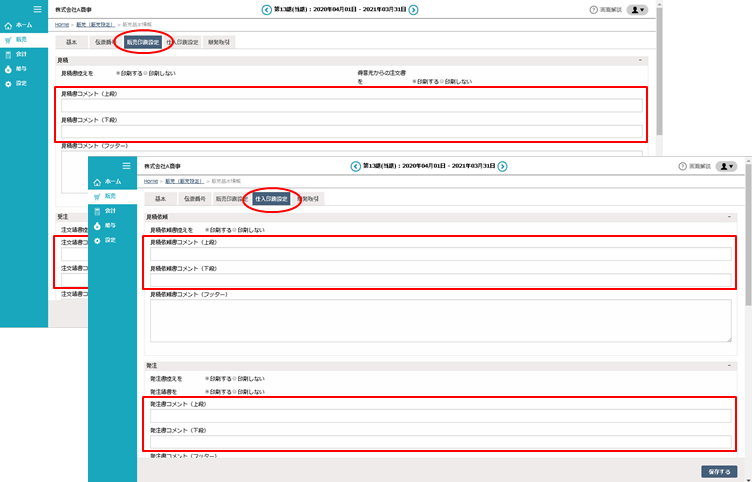Open 給与 in the front window sidebar
The image size is (752, 482).
pos(107,226)
